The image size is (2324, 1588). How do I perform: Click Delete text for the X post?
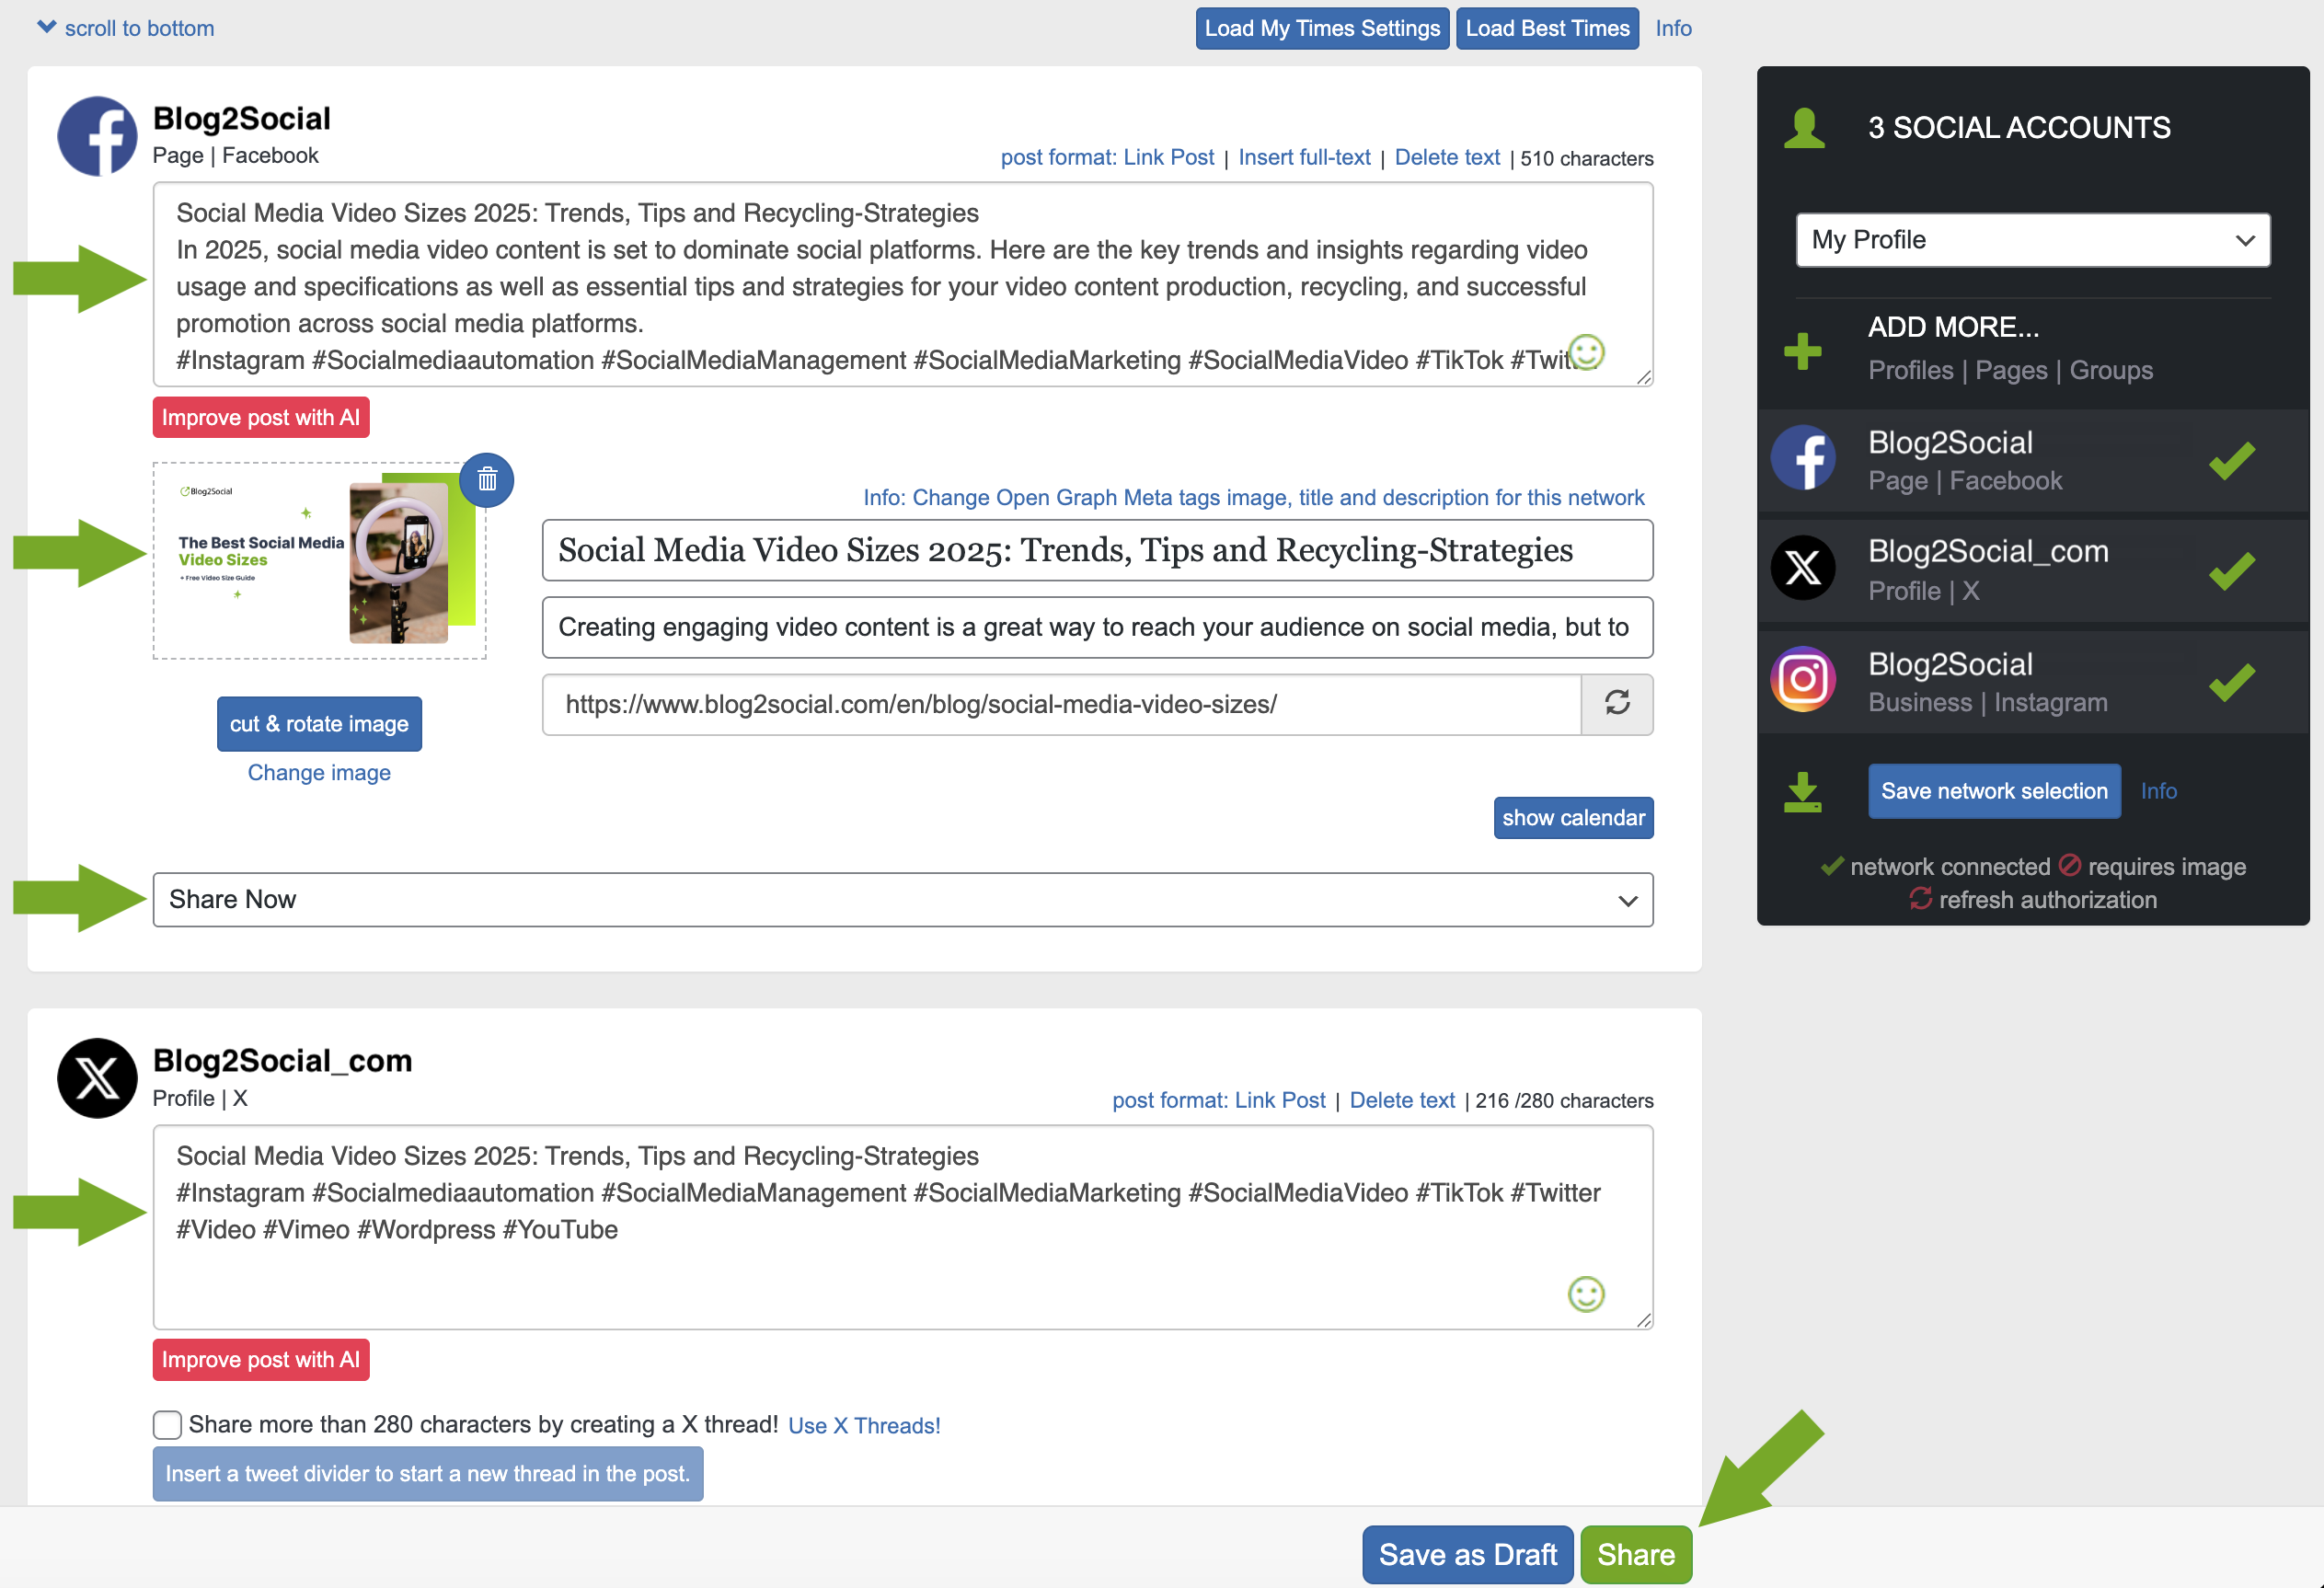point(1401,1100)
